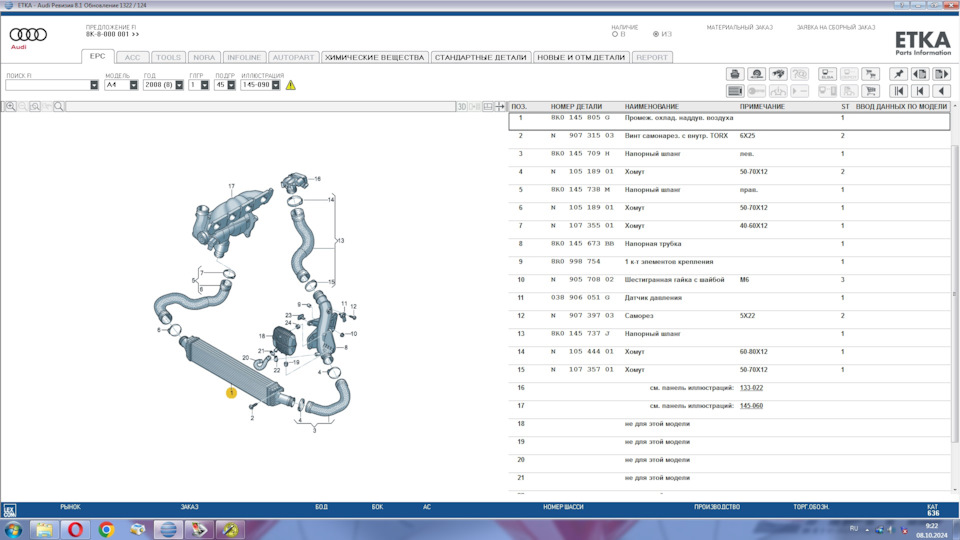The width and height of the screenshot is (960, 540).
Task: Click the plain magnifier search icon
Action: pos(59,107)
